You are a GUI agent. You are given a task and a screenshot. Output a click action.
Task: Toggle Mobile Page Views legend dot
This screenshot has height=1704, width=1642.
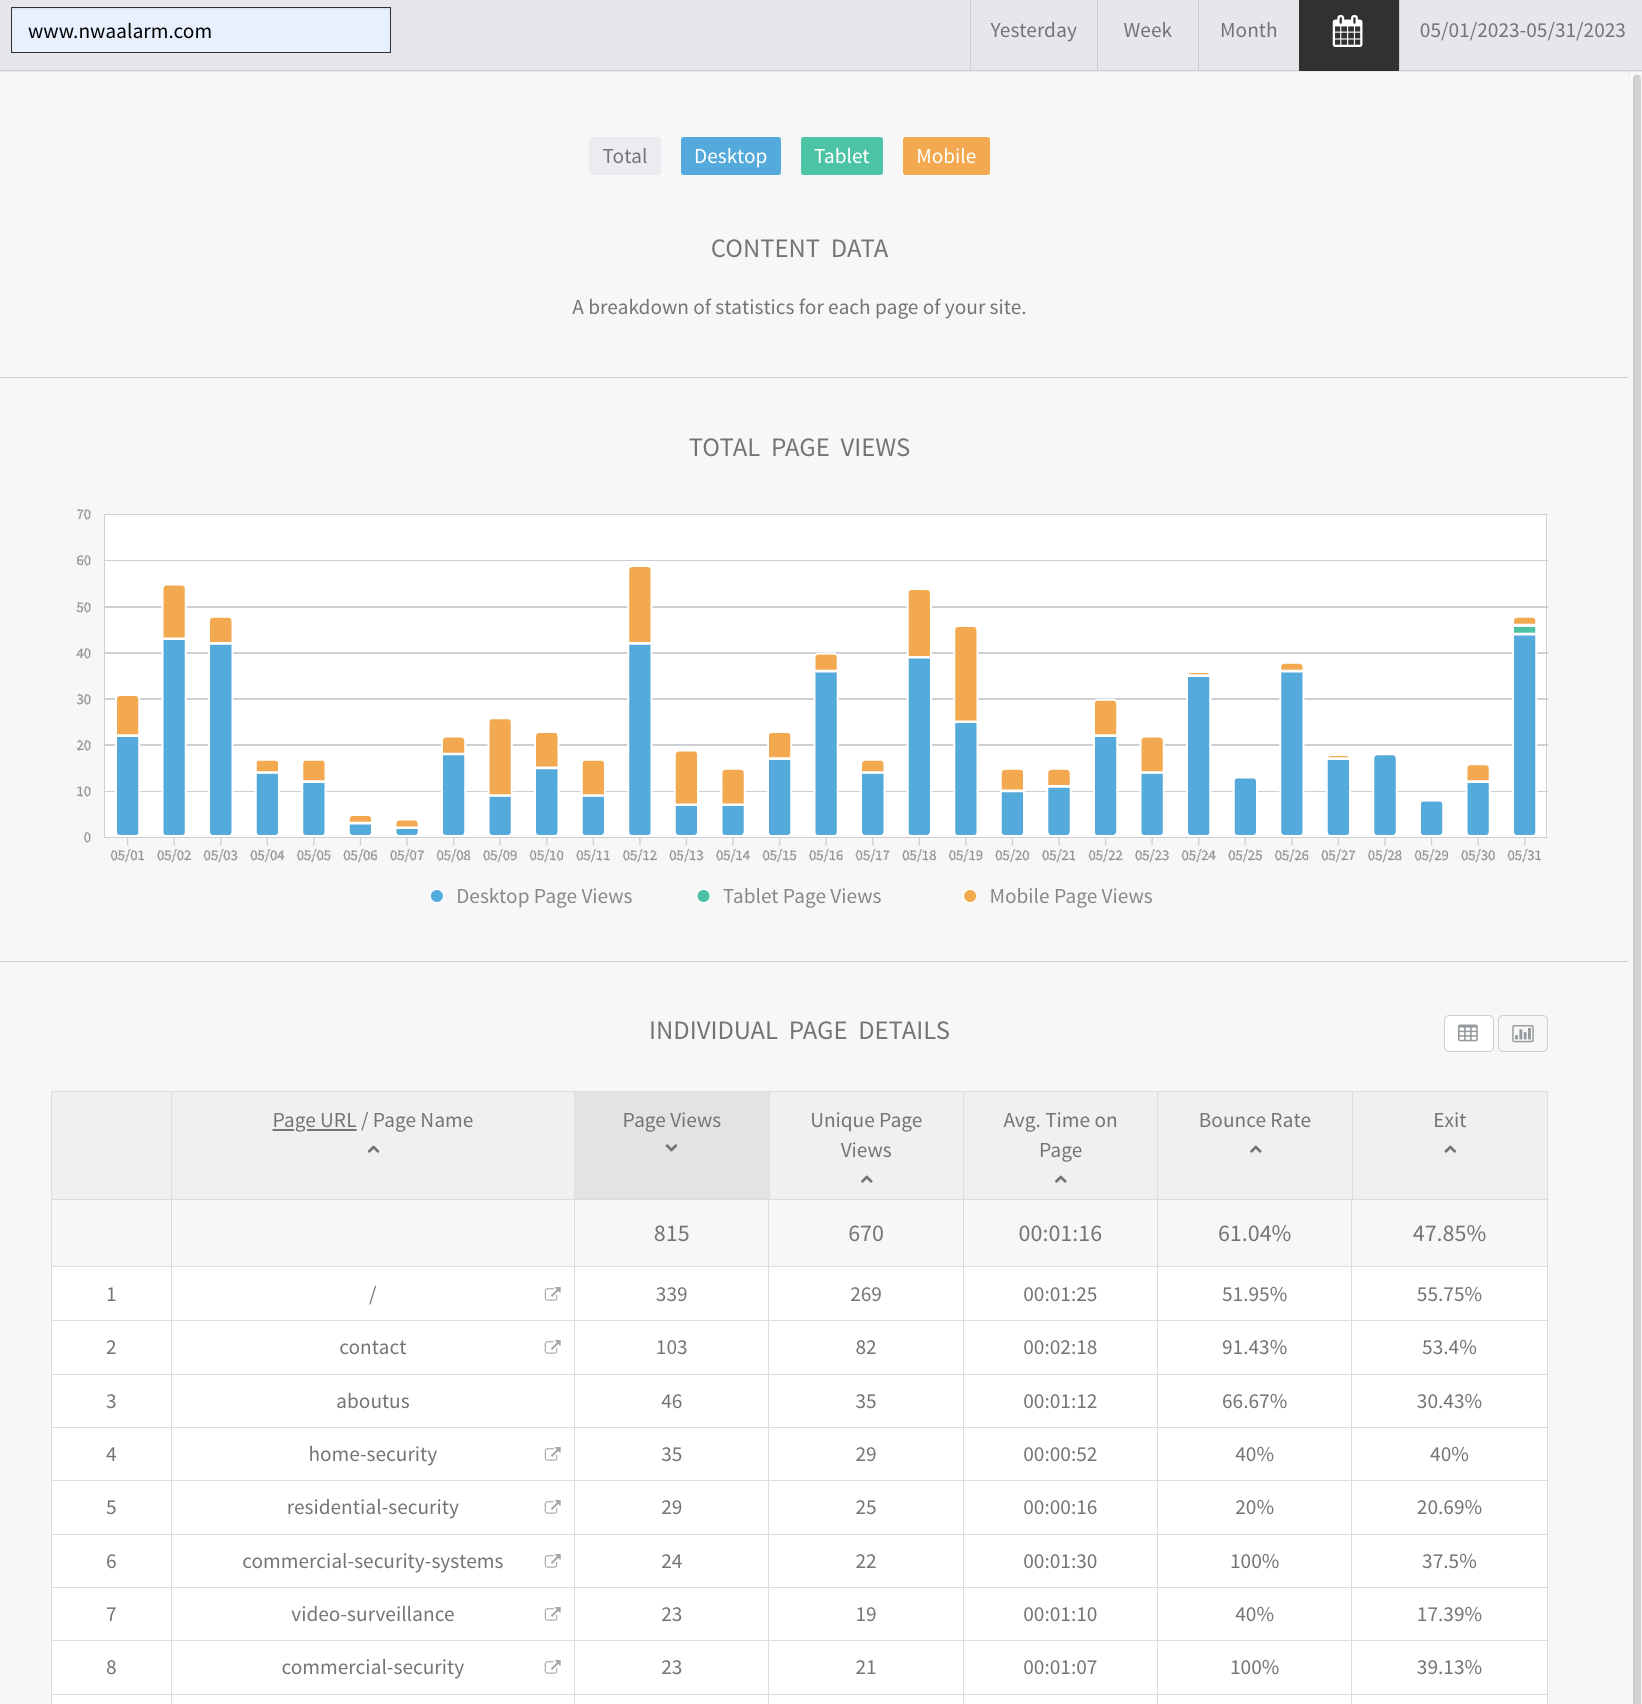click(x=970, y=896)
